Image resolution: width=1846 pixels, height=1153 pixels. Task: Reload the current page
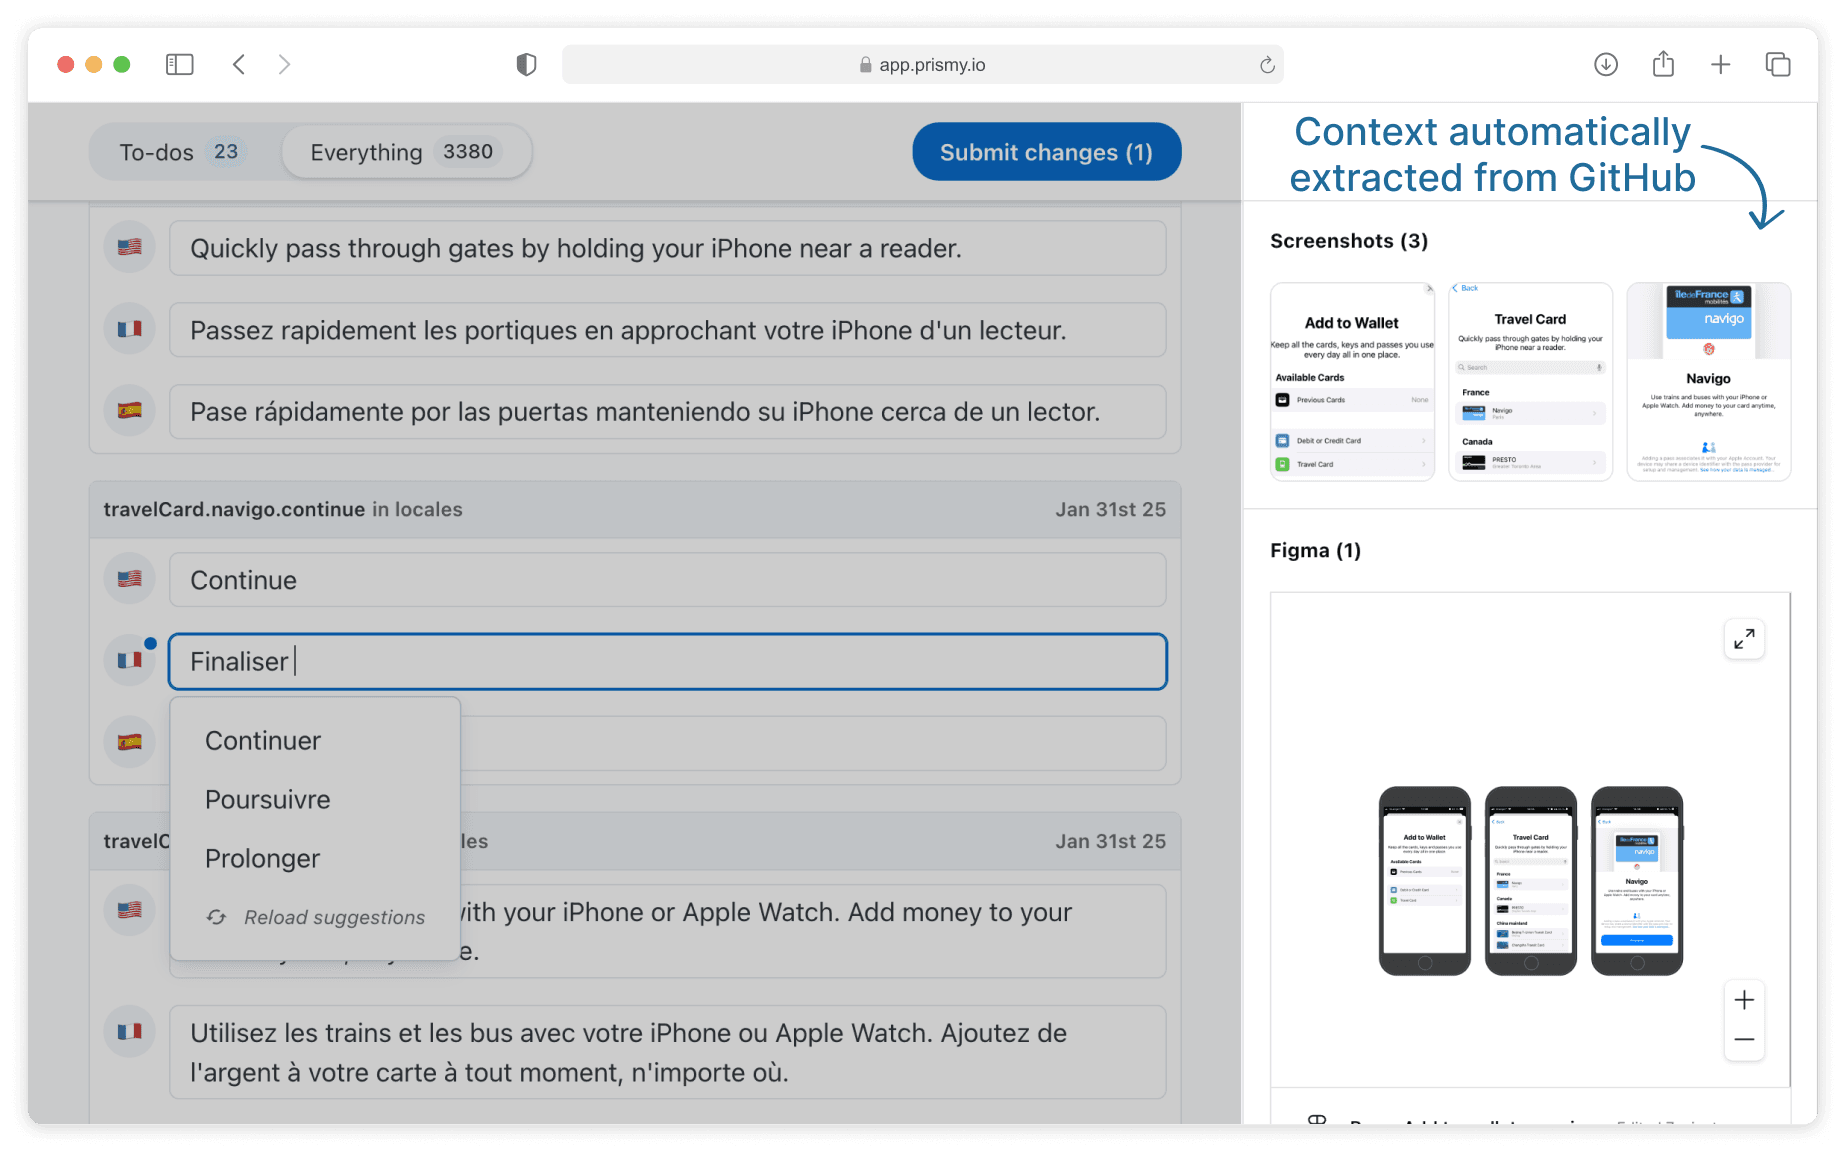1266,64
